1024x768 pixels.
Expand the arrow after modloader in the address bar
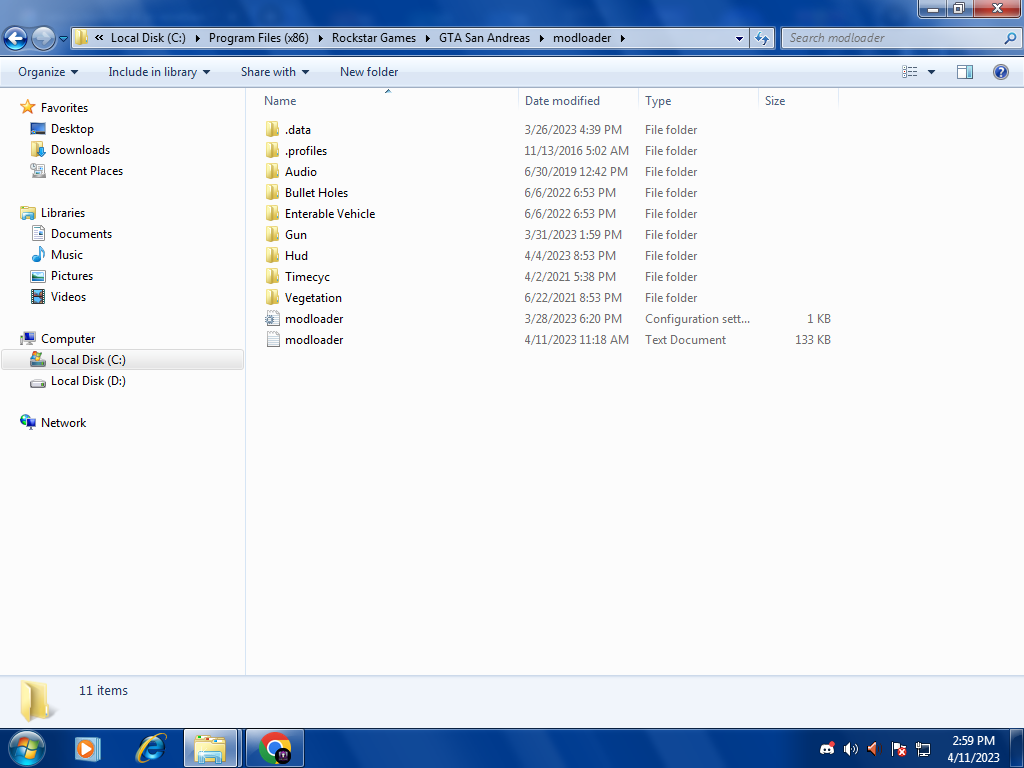click(622, 38)
